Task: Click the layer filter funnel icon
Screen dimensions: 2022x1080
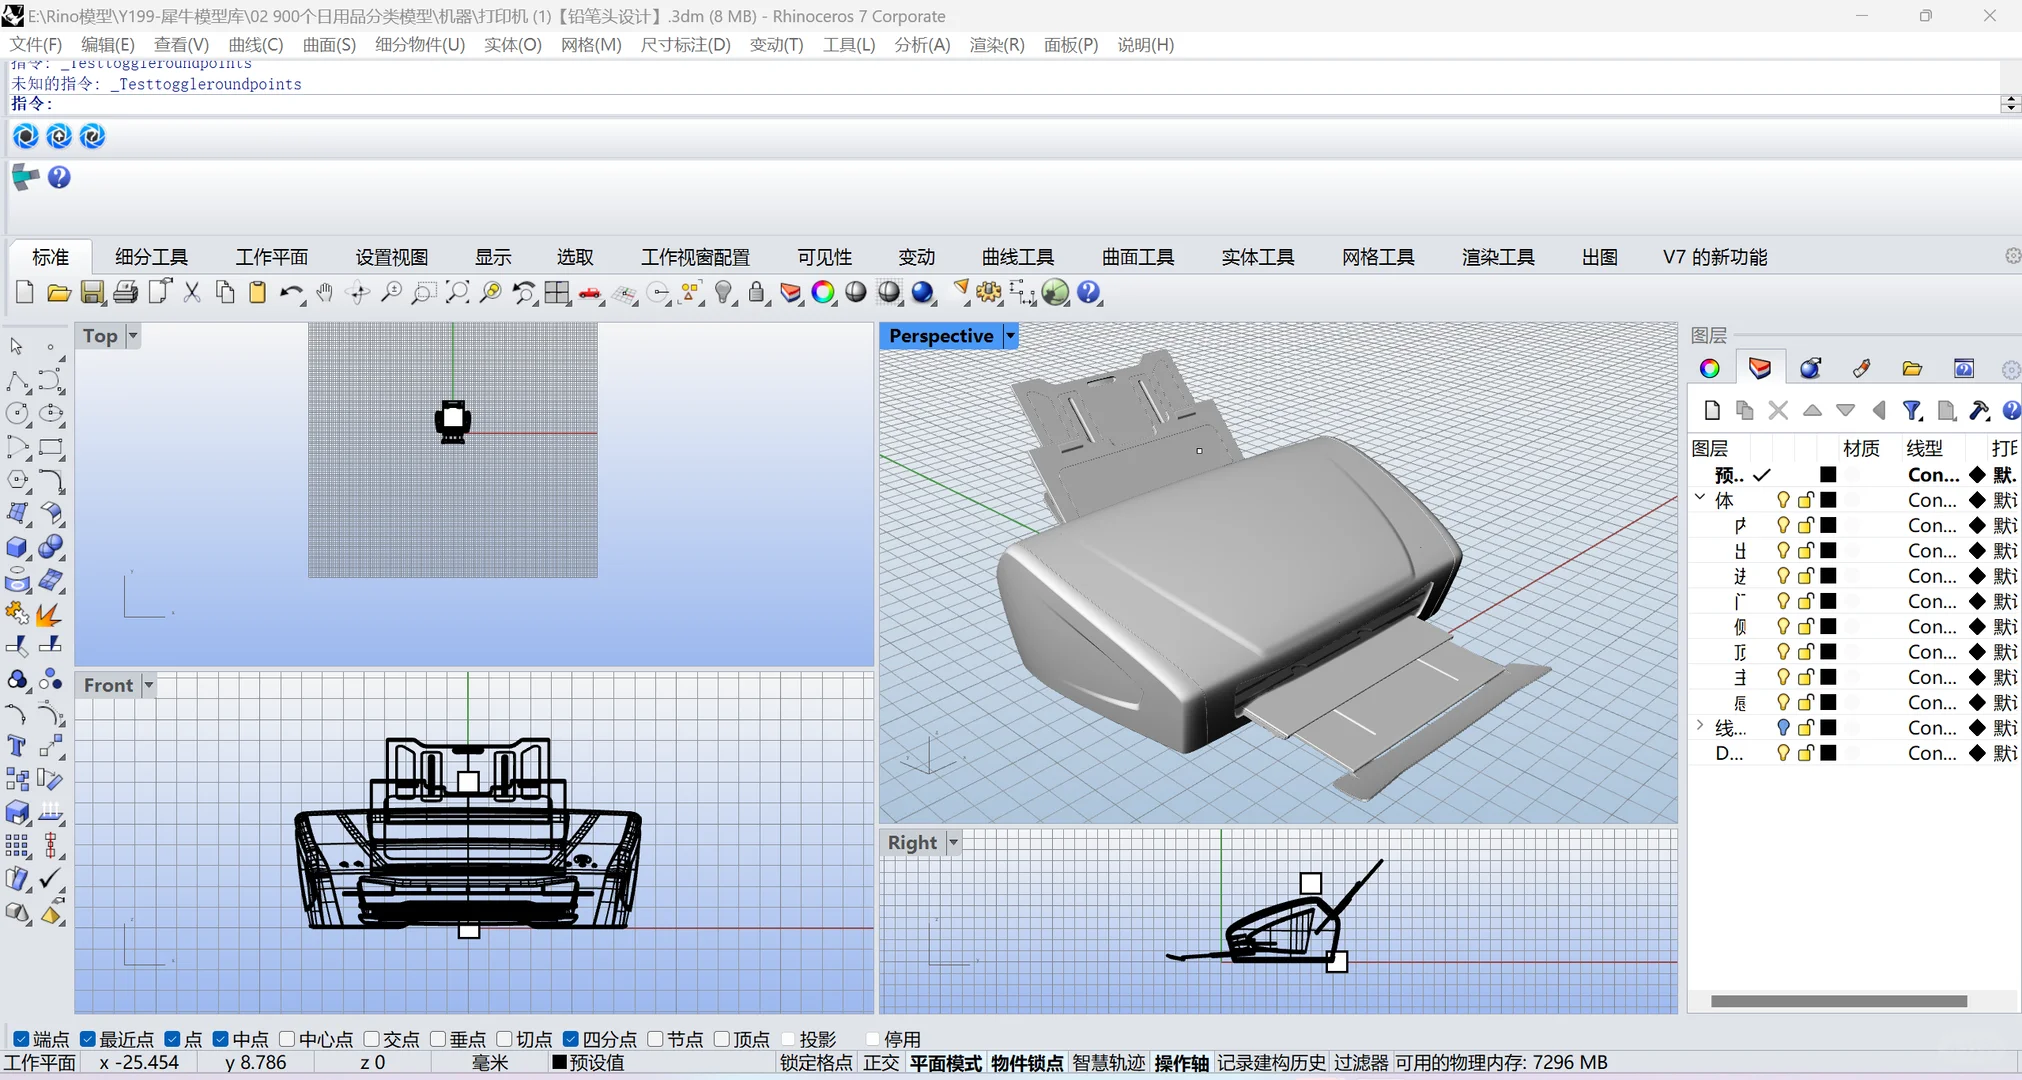Action: 1912,410
